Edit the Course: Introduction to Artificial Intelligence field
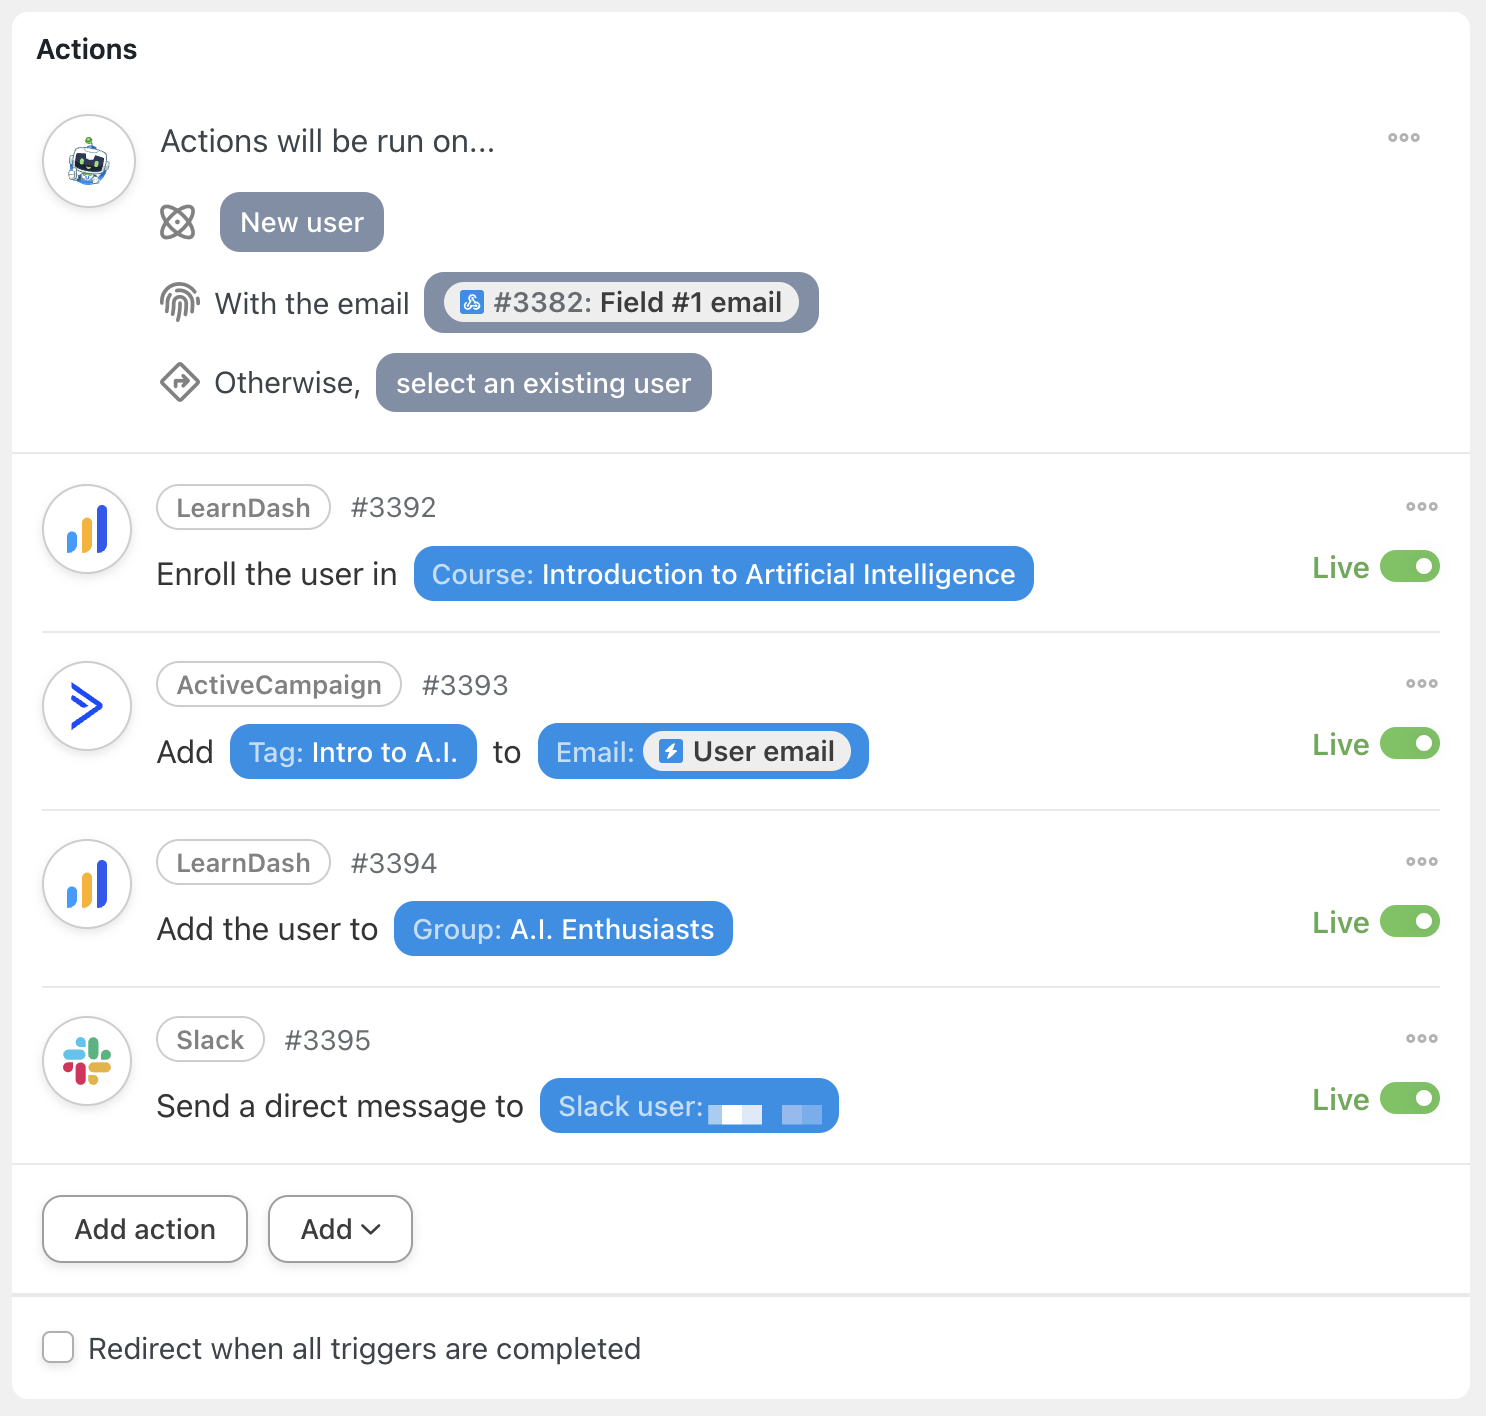The width and height of the screenshot is (1486, 1416). click(723, 574)
